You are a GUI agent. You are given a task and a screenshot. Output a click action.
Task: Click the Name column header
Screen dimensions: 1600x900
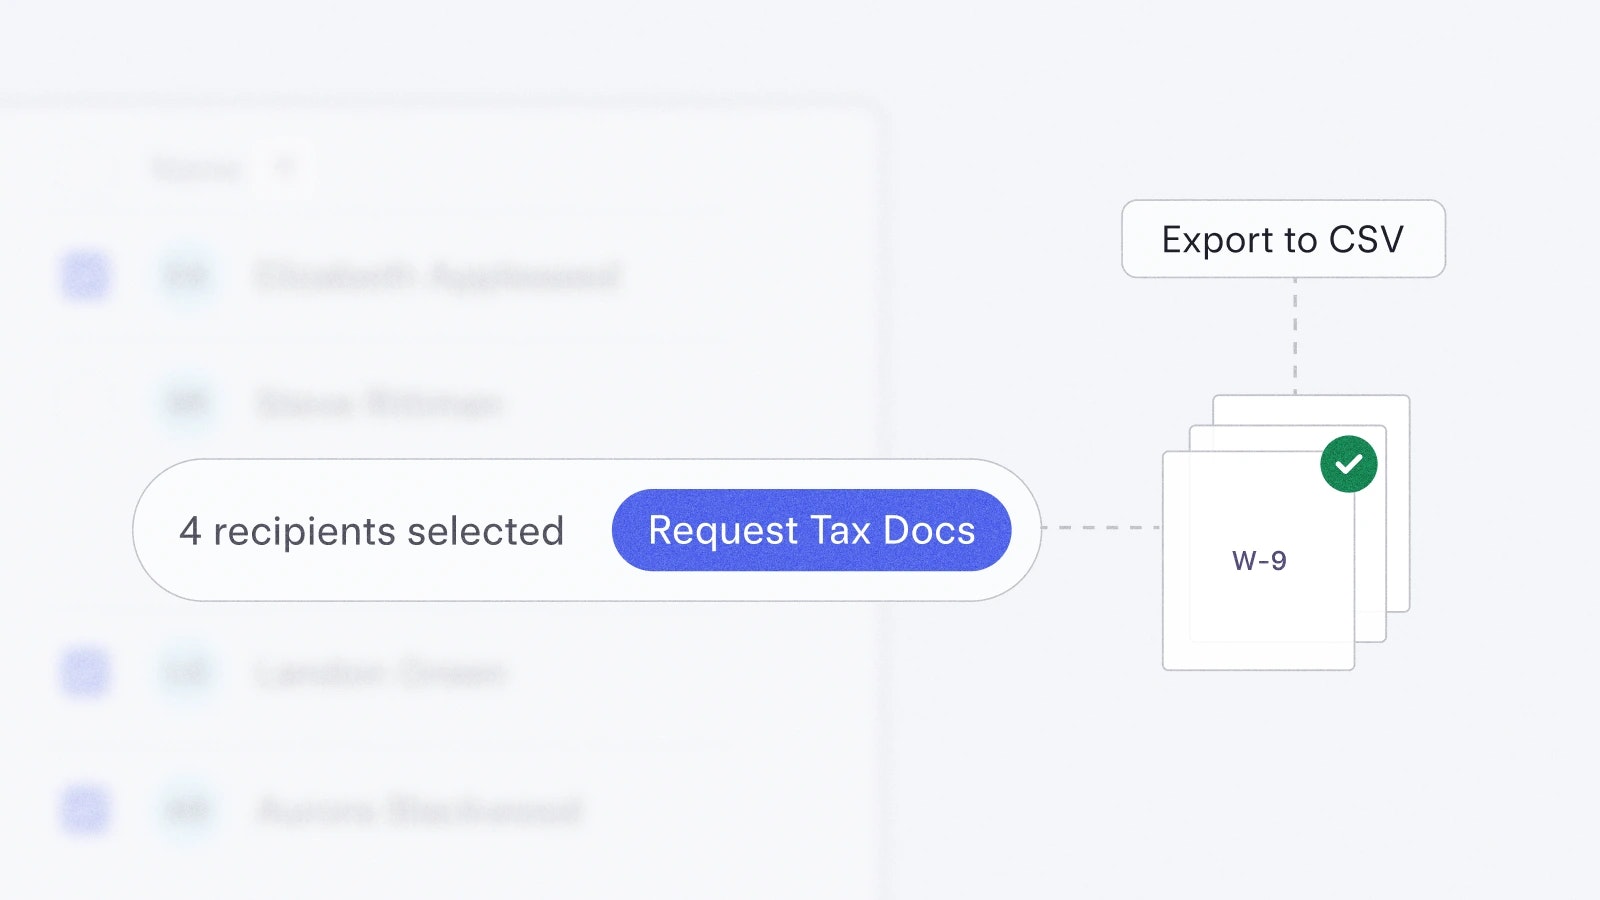(x=198, y=169)
